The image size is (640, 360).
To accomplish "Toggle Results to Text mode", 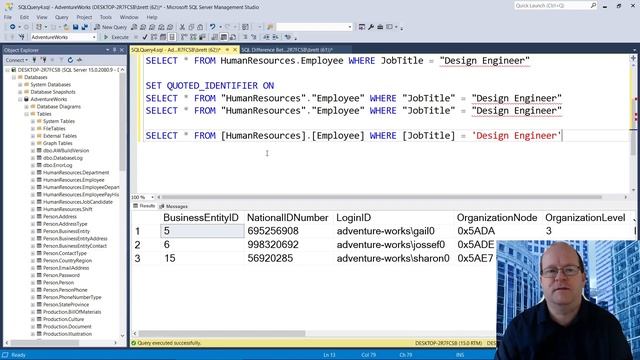I will click(215, 37).
